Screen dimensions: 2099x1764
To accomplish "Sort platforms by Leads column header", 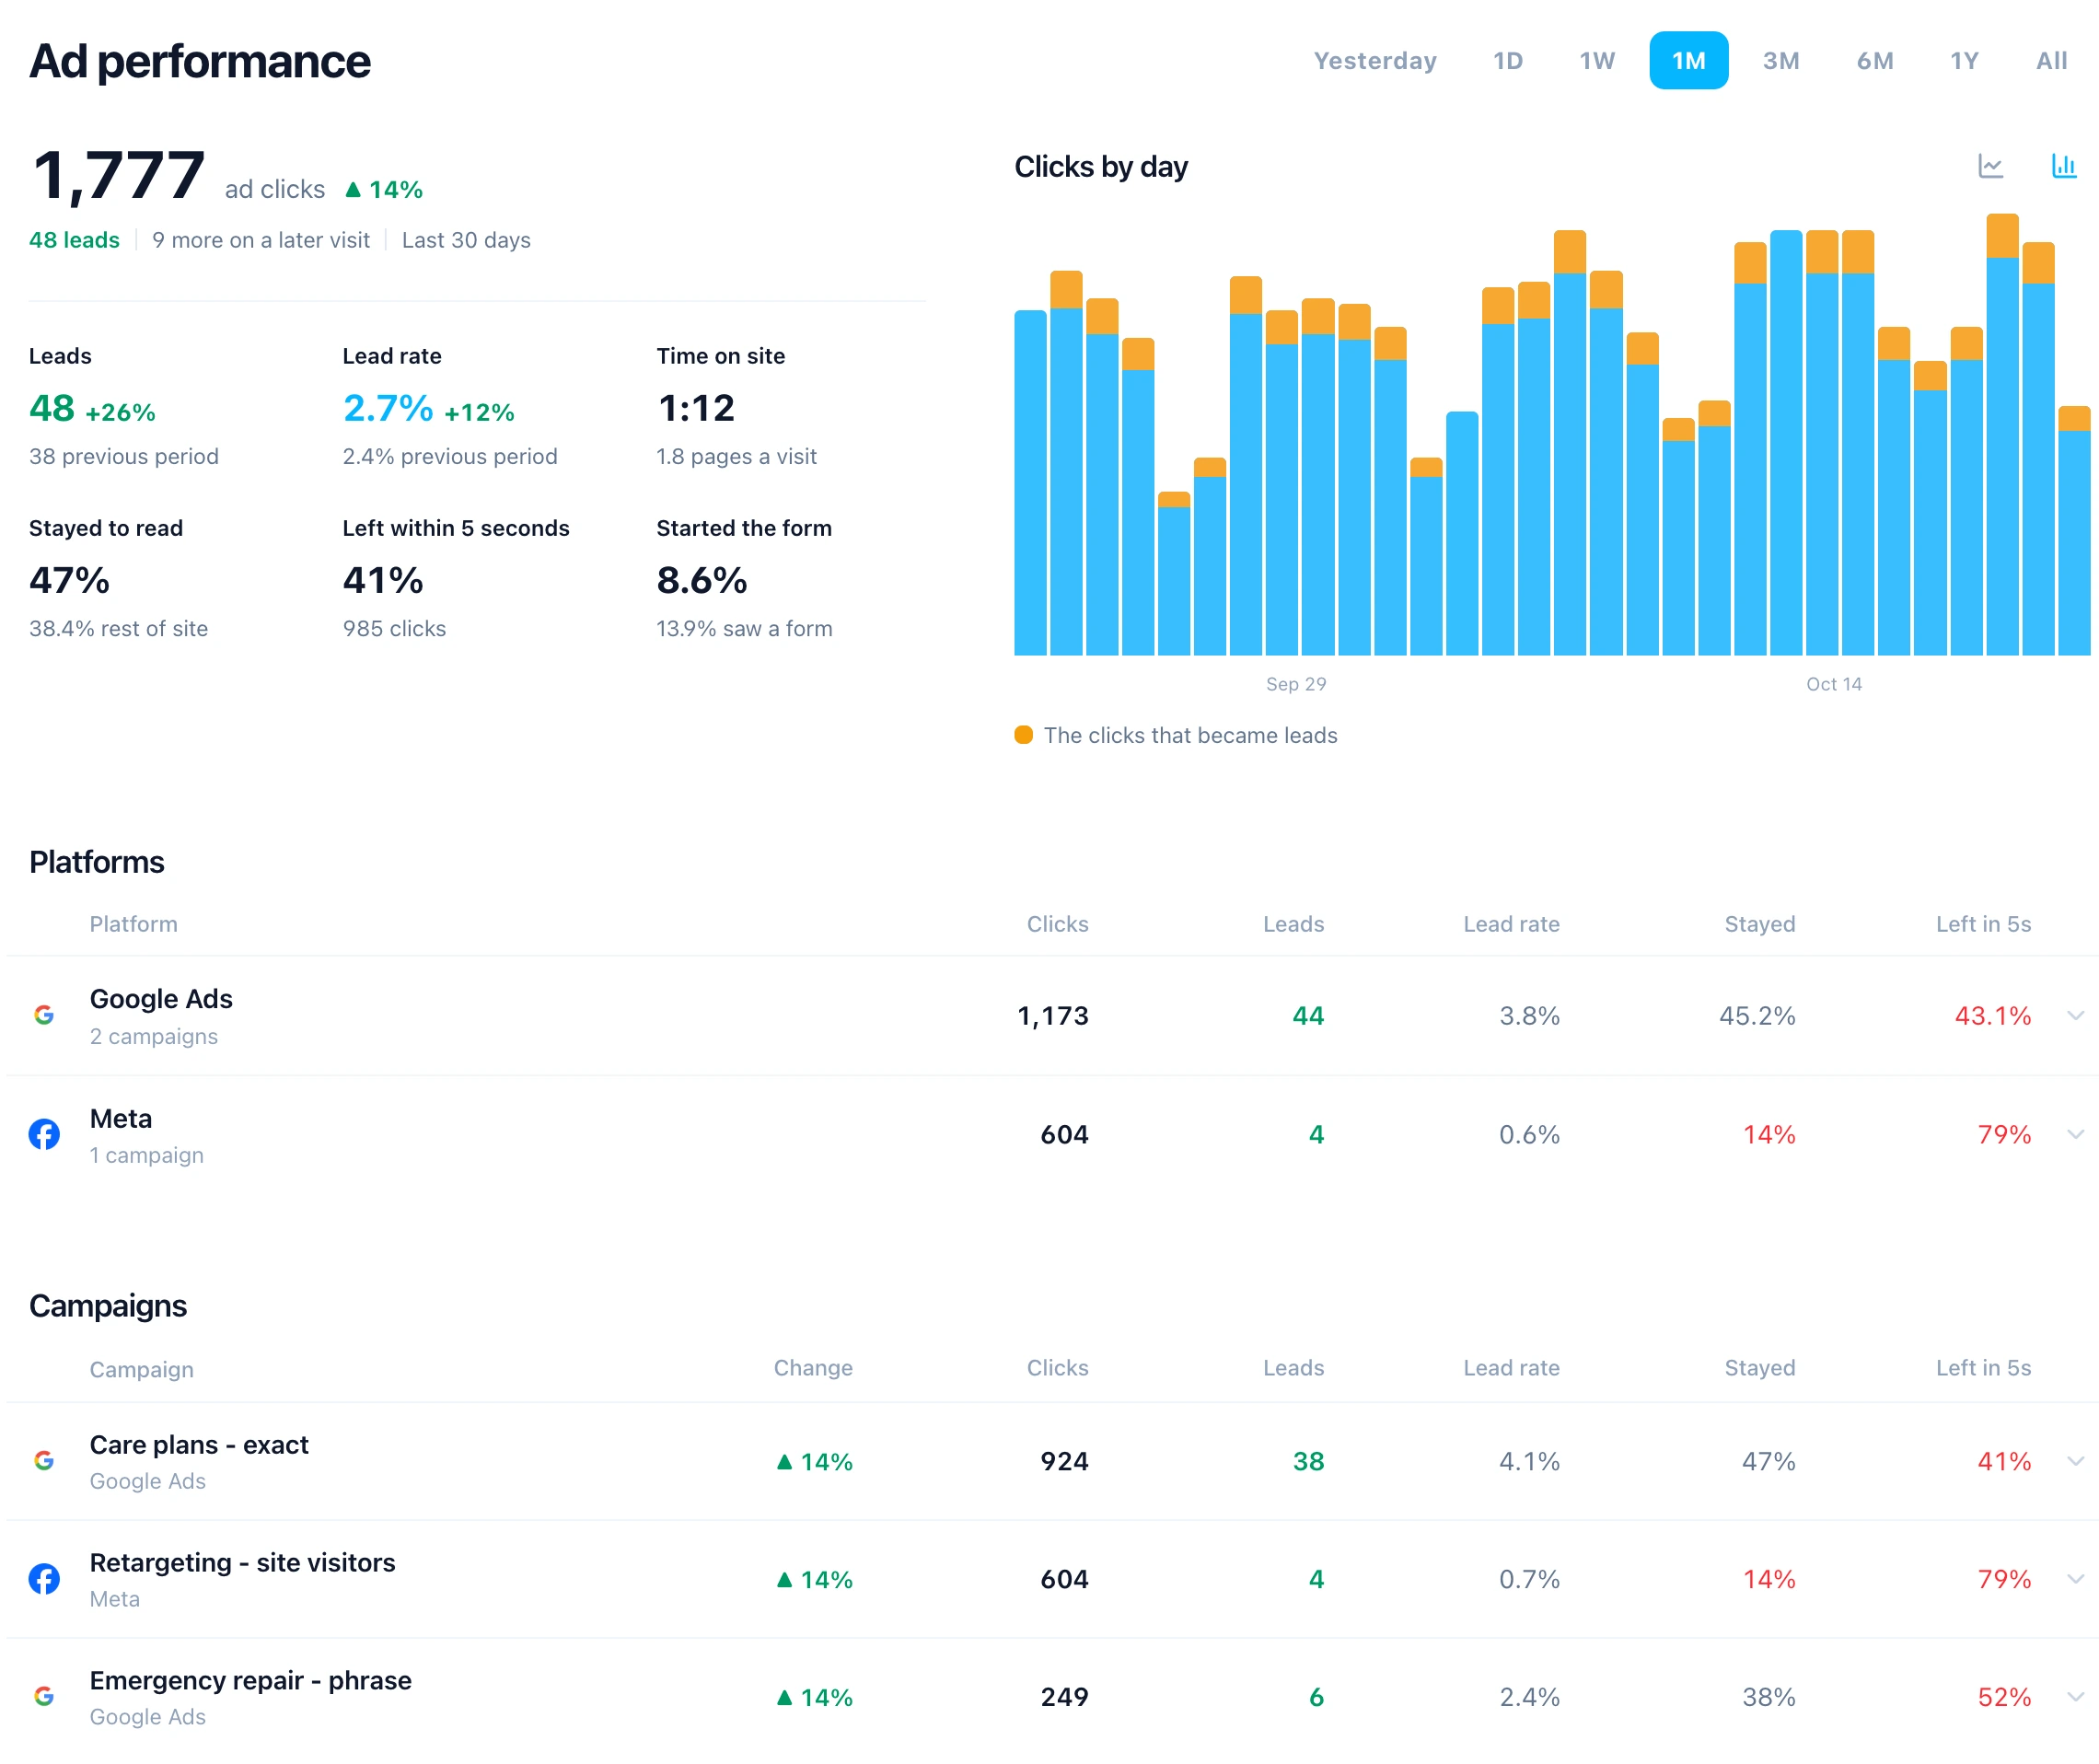I will click(x=1293, y=924).
